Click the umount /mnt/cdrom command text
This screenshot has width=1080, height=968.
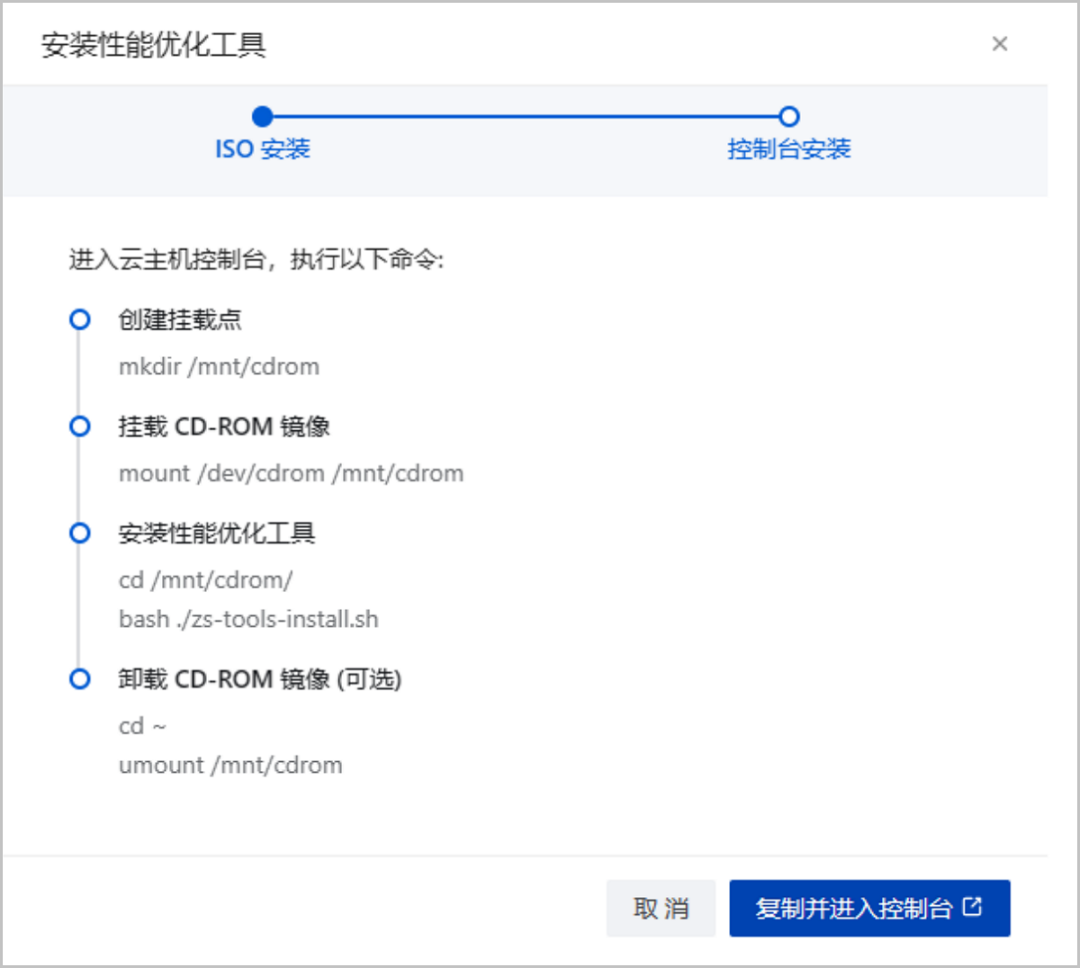pos(230,766)
